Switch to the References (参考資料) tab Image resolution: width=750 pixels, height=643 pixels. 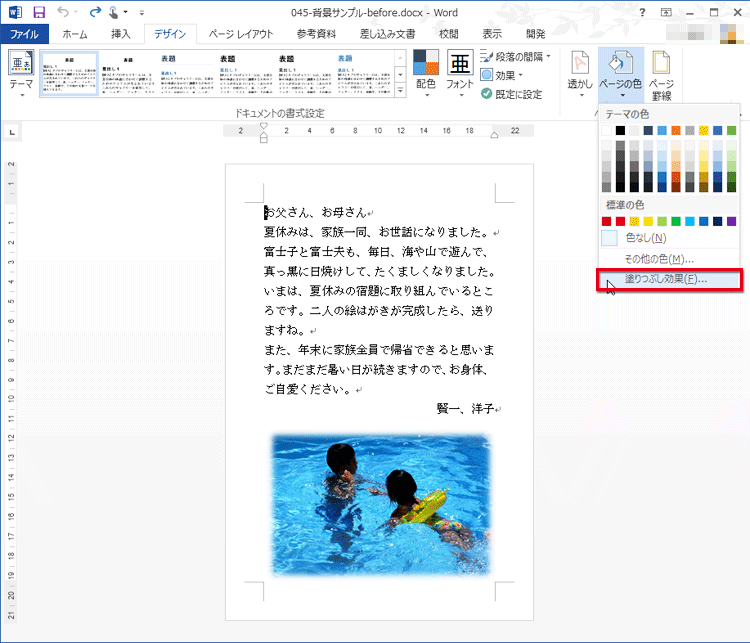(x=316, y=34)
